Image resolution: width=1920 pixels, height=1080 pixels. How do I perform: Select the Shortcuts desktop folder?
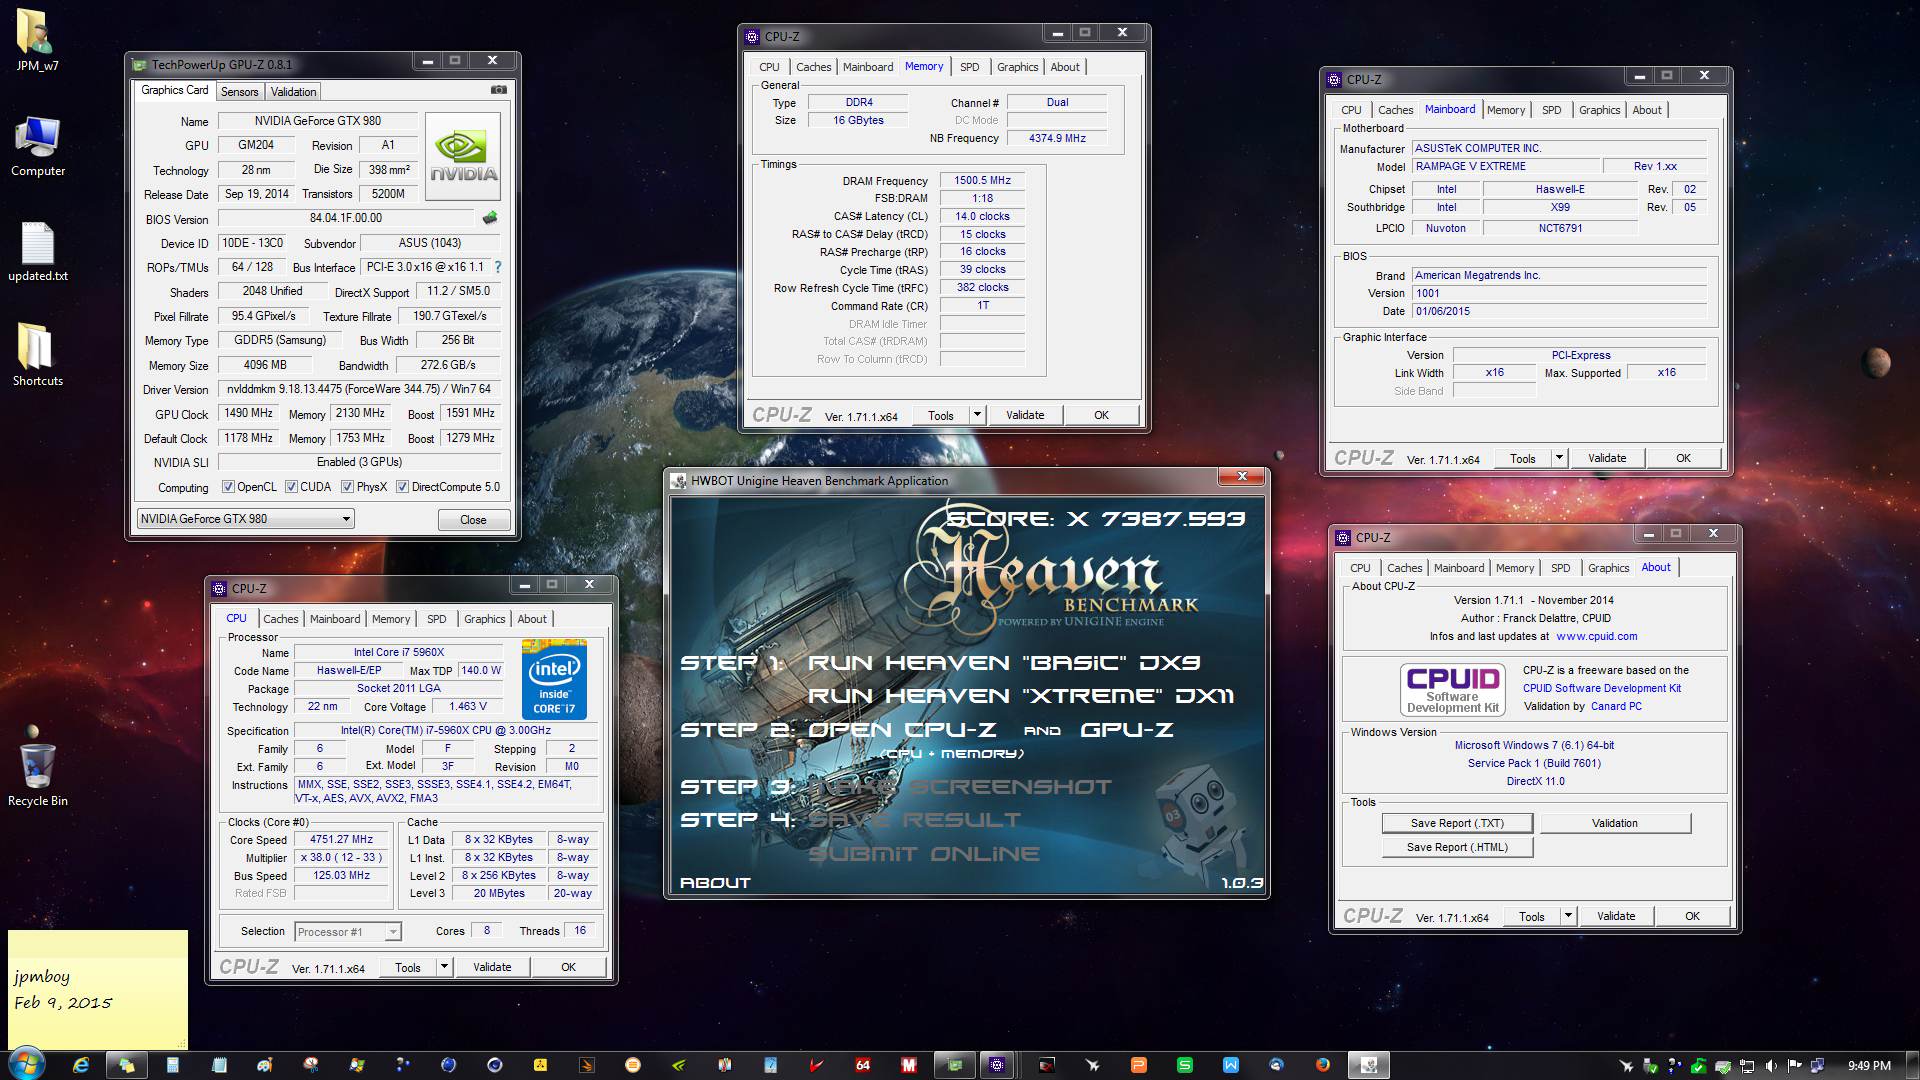pos(37,356)
